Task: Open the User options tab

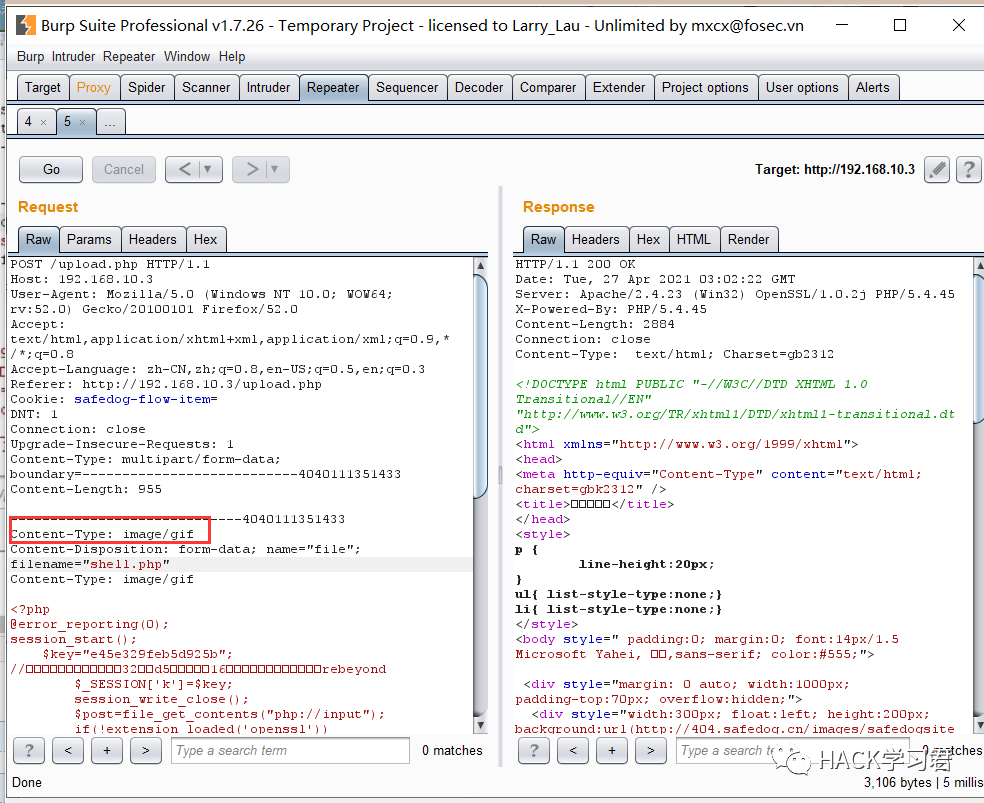Action: [802, 87]
